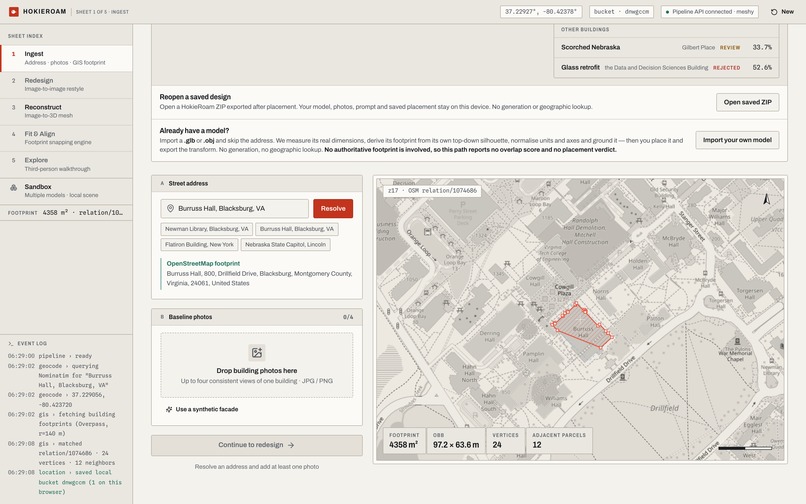Image resolution: width=806 pixels, height=504 pixels.
Task: Click the arrow icon on Continue to redesign
Action: [x=291, y=445]
